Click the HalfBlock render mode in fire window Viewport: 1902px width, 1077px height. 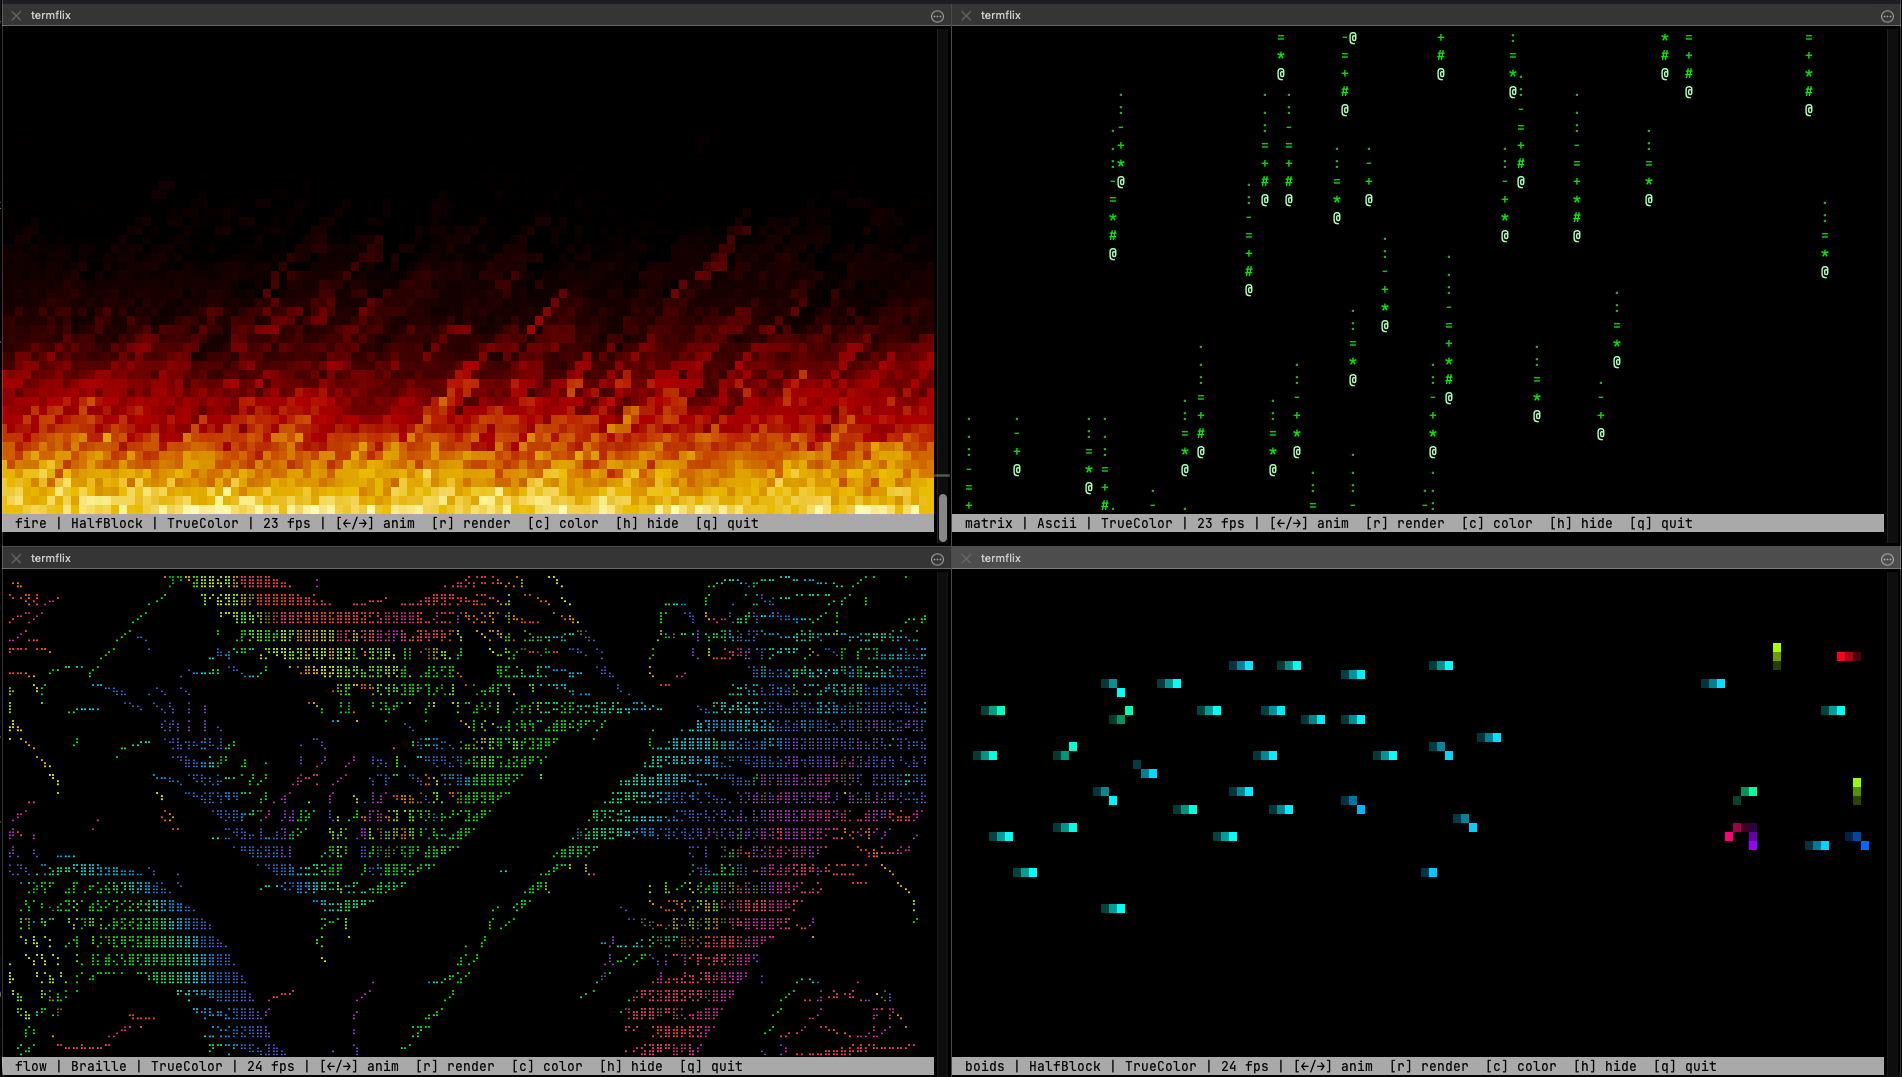coord(106,523)
